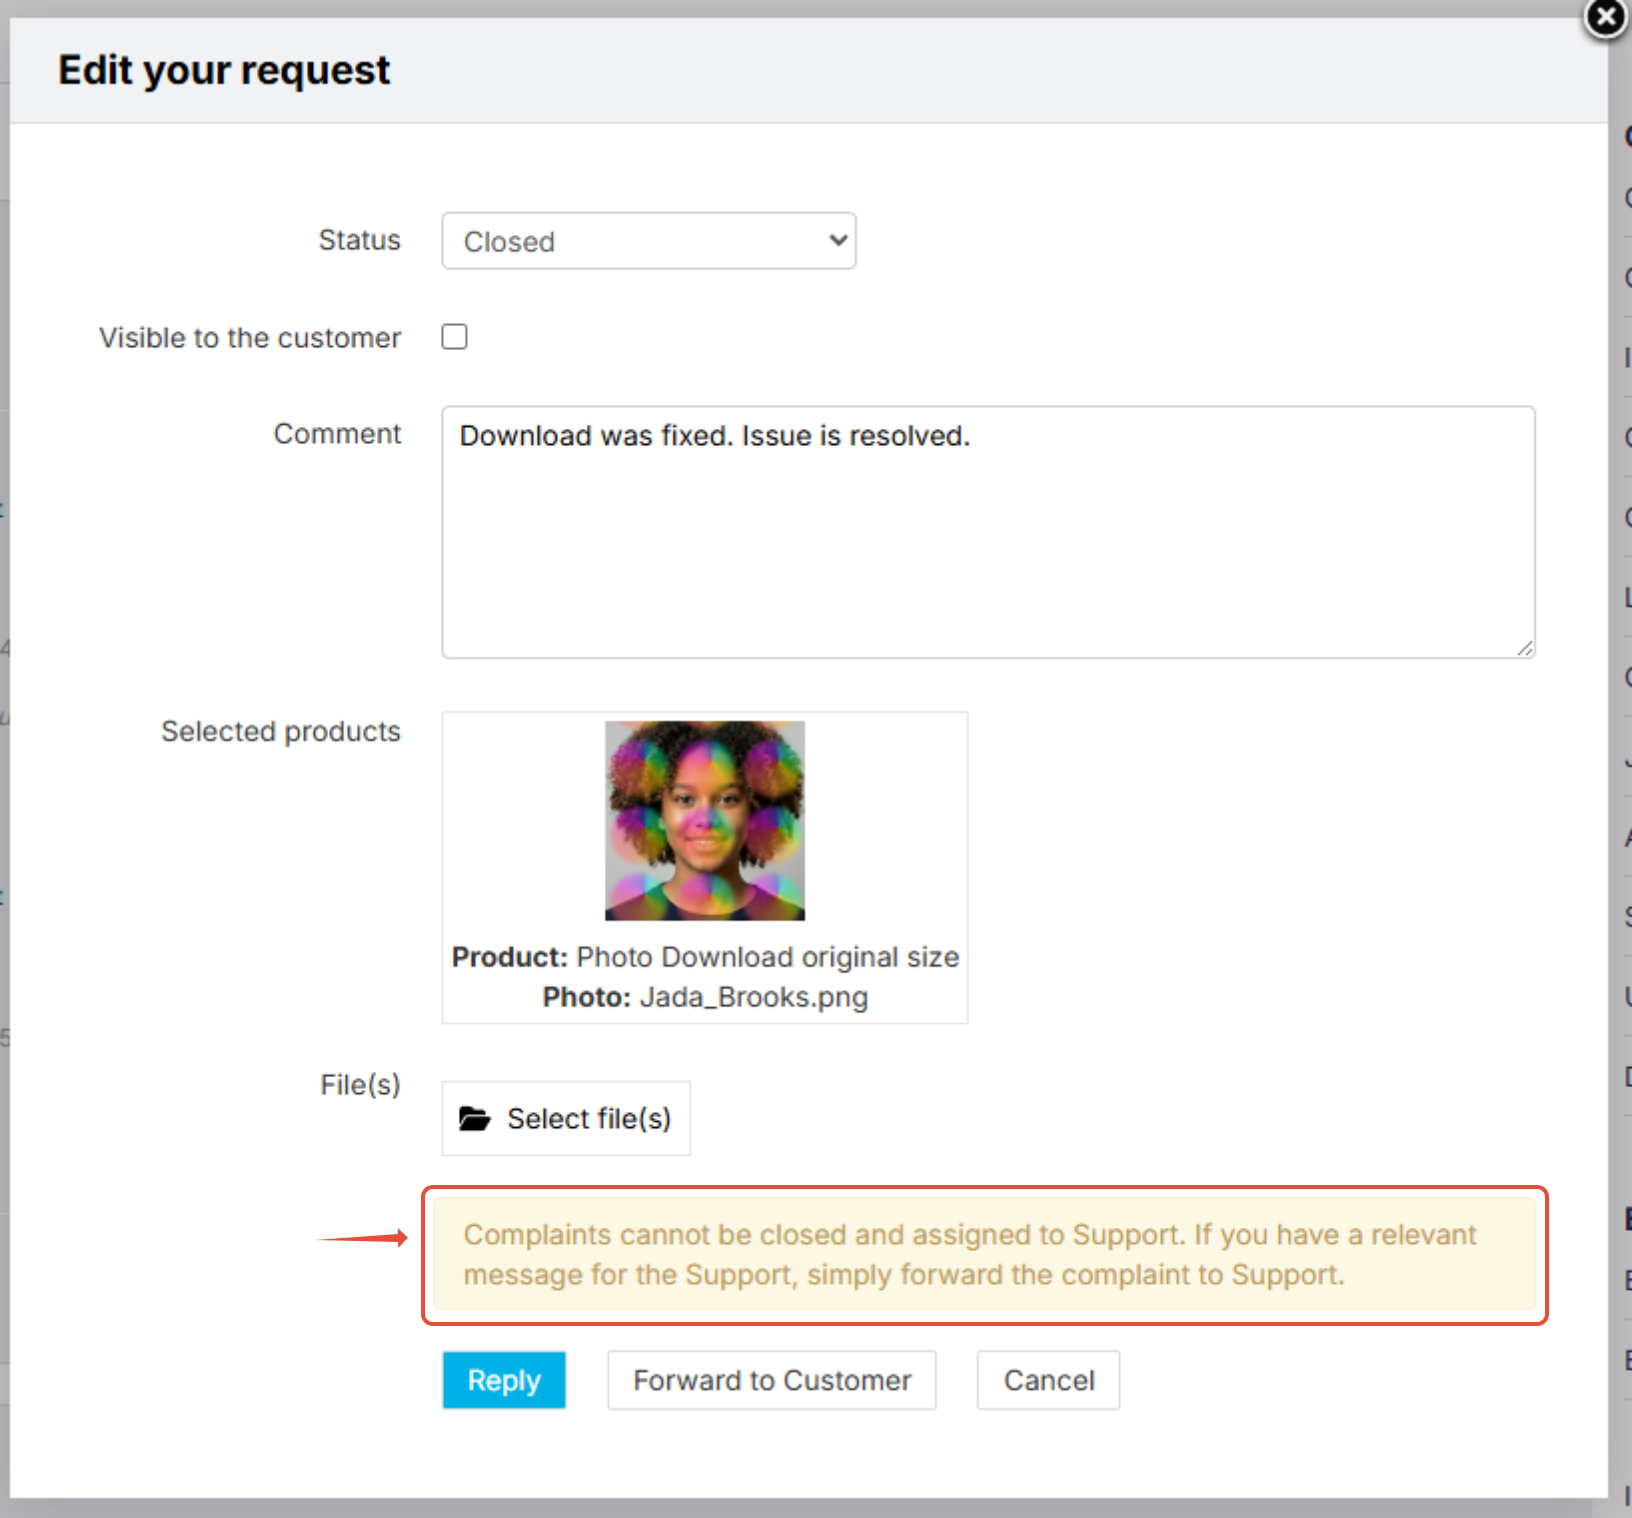This screenshot has height=1518, width=1632.
Task: Click the open folder icon
Action: (474, 1118)
